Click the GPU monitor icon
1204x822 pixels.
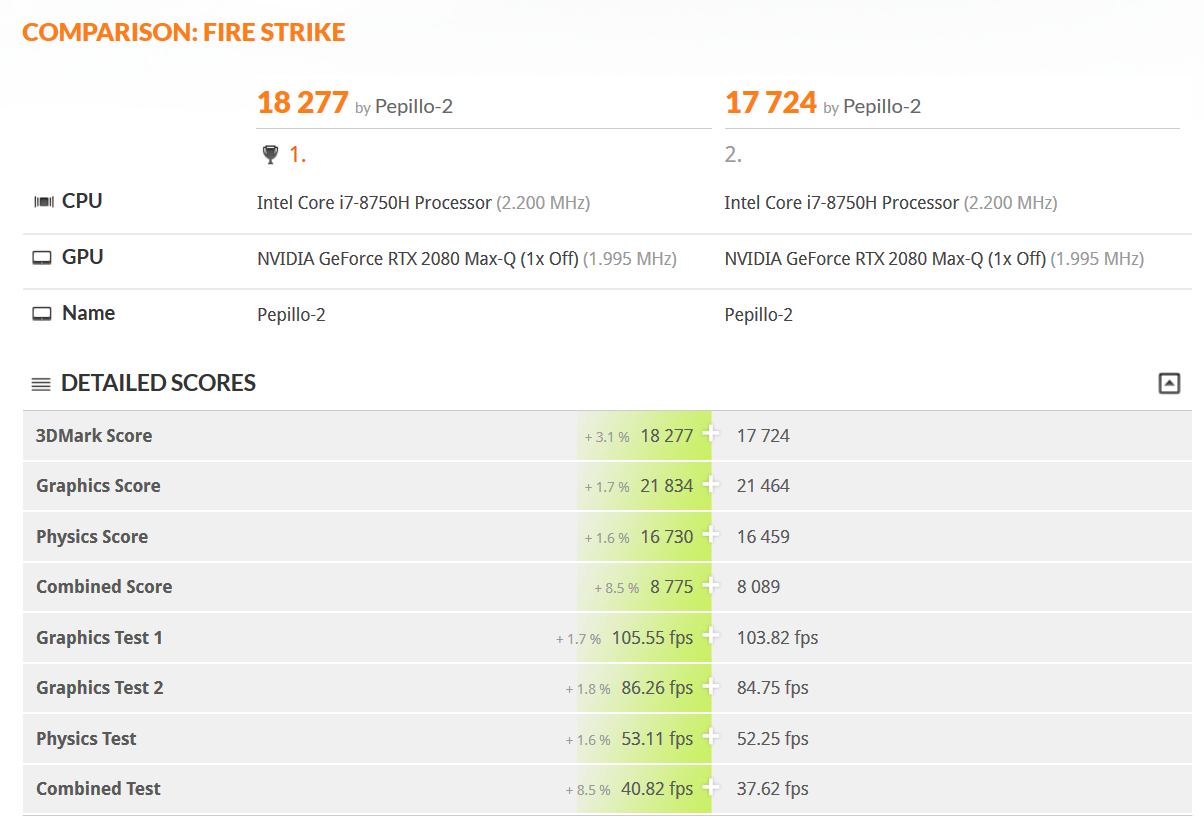42,258
